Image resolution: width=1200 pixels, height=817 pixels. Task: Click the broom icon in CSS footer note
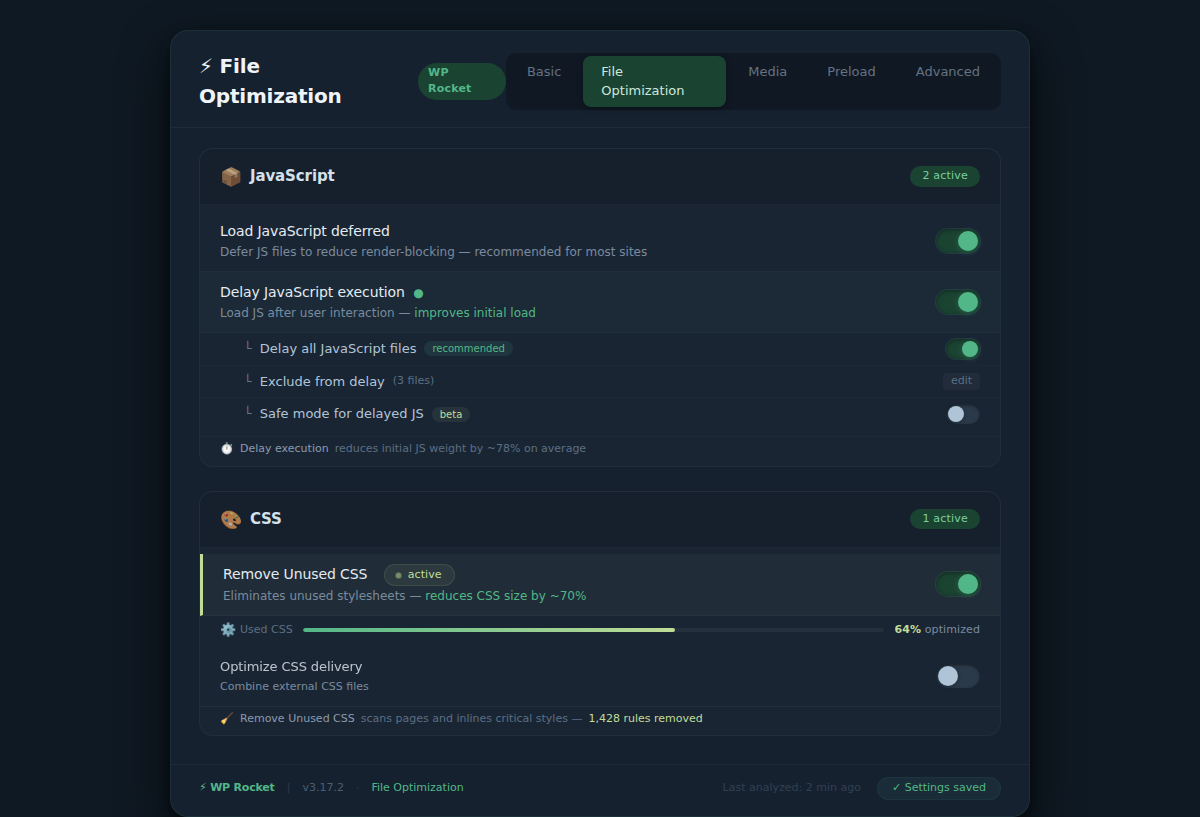(x=227, y=718)
